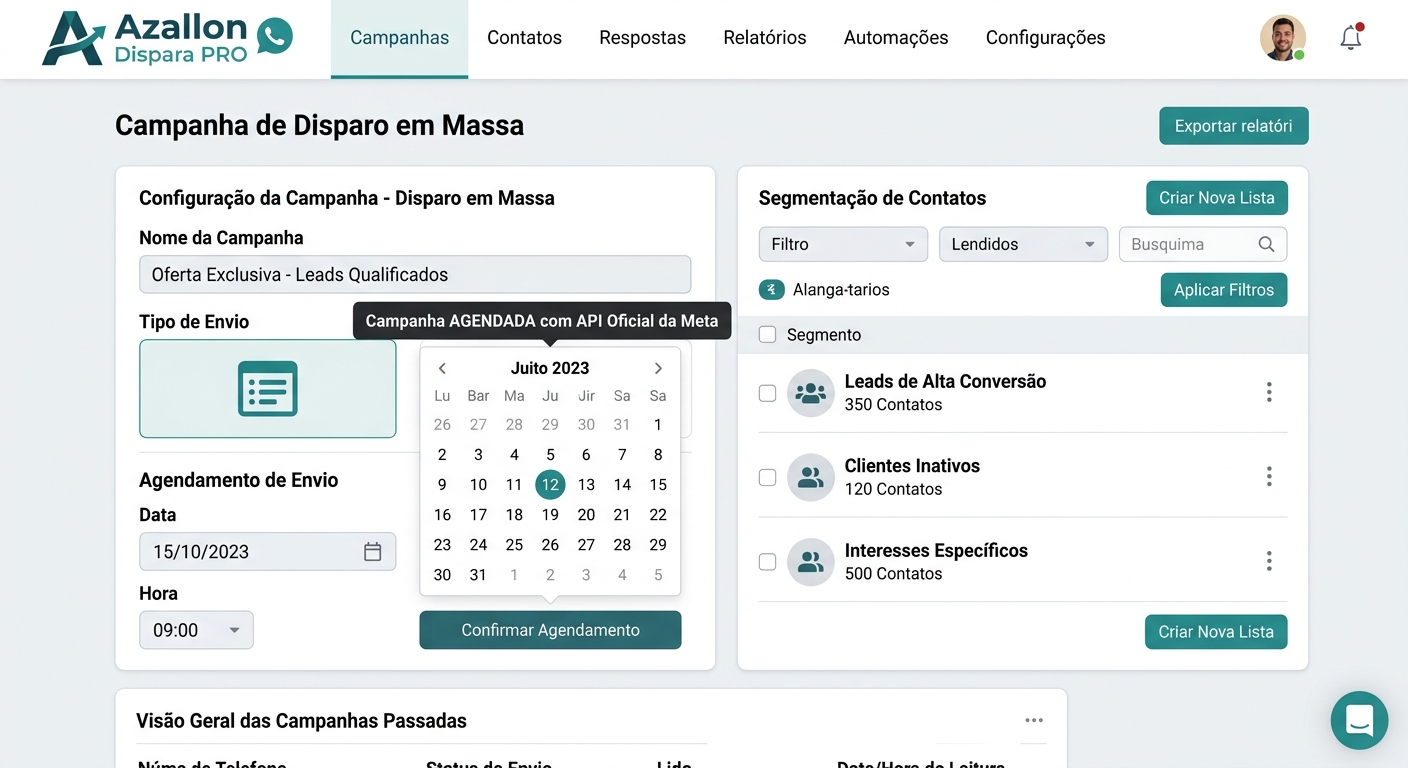Check the Clientes Inativos checkbox
The width and height of the screenshot is (1408, 768).
pos(767,477)
